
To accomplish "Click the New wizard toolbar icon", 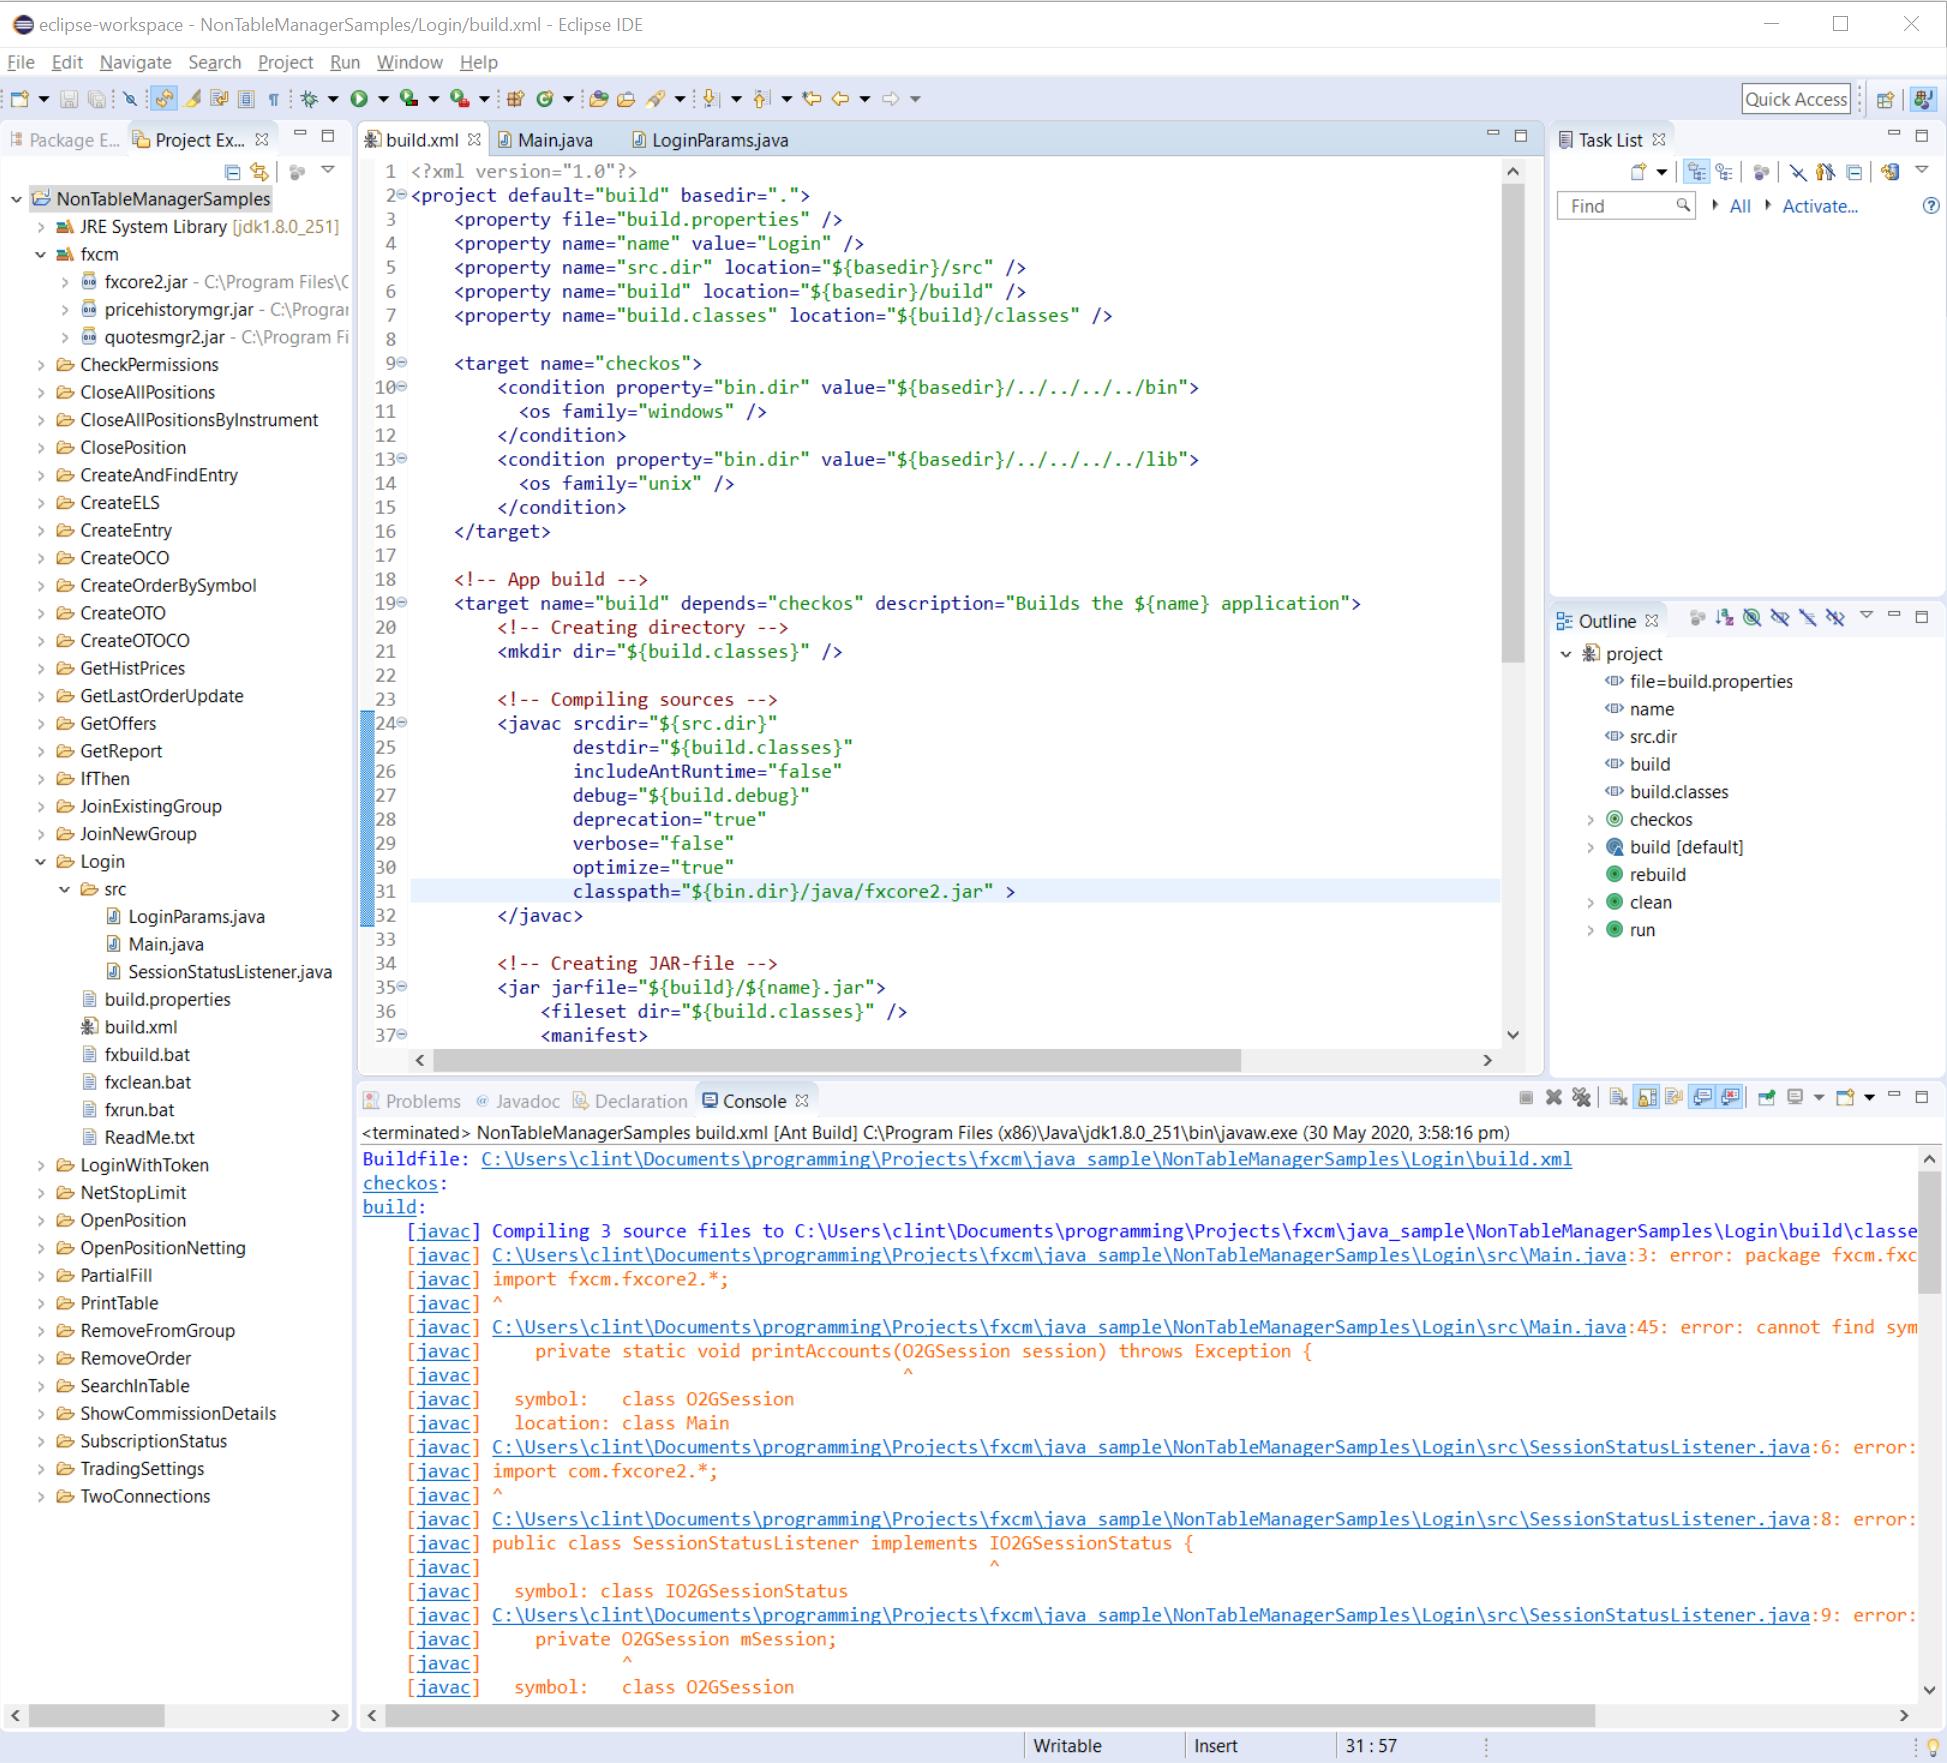I will coord(20,99).
